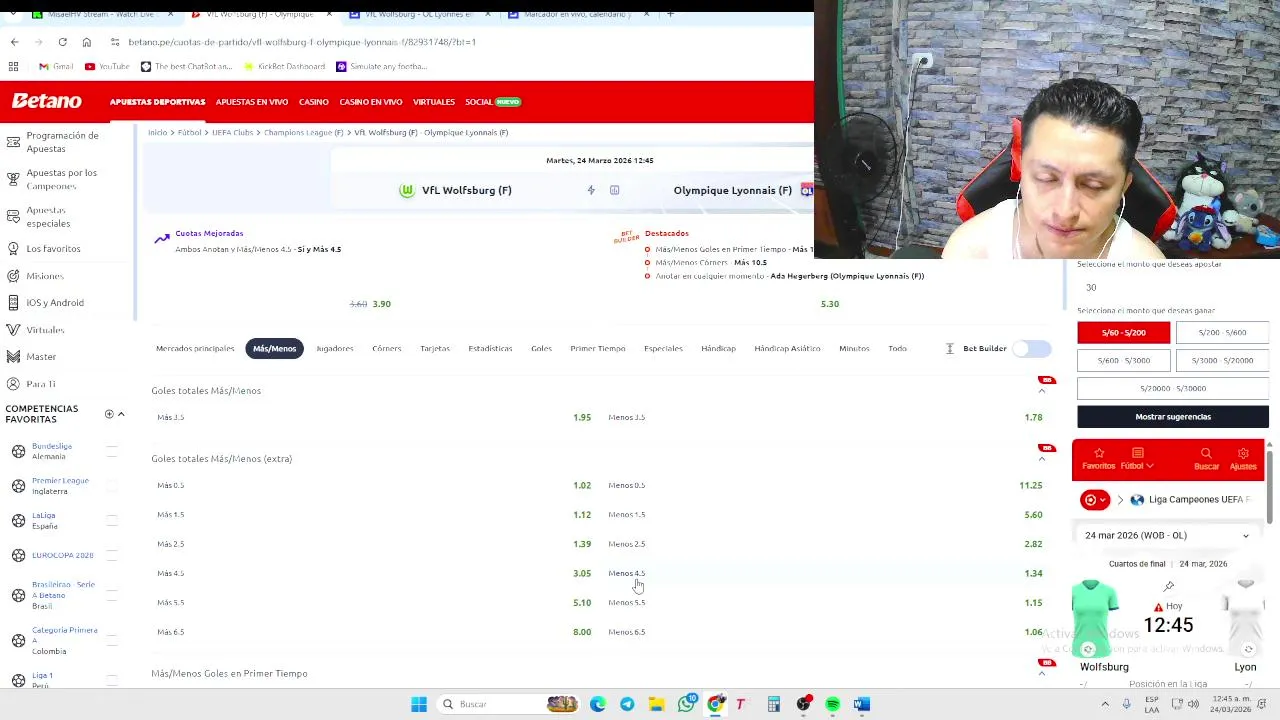Image resolution: width=1280 pixels, height=720 pixels.
Task: Click the Betano logo
Action: coord(47,101)
